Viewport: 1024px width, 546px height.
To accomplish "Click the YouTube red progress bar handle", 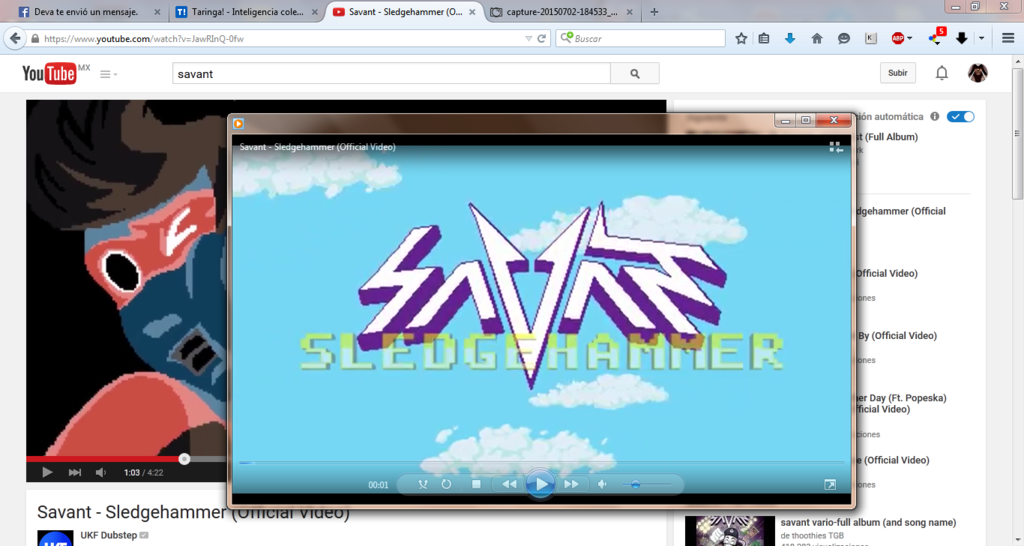I will 184,459.
